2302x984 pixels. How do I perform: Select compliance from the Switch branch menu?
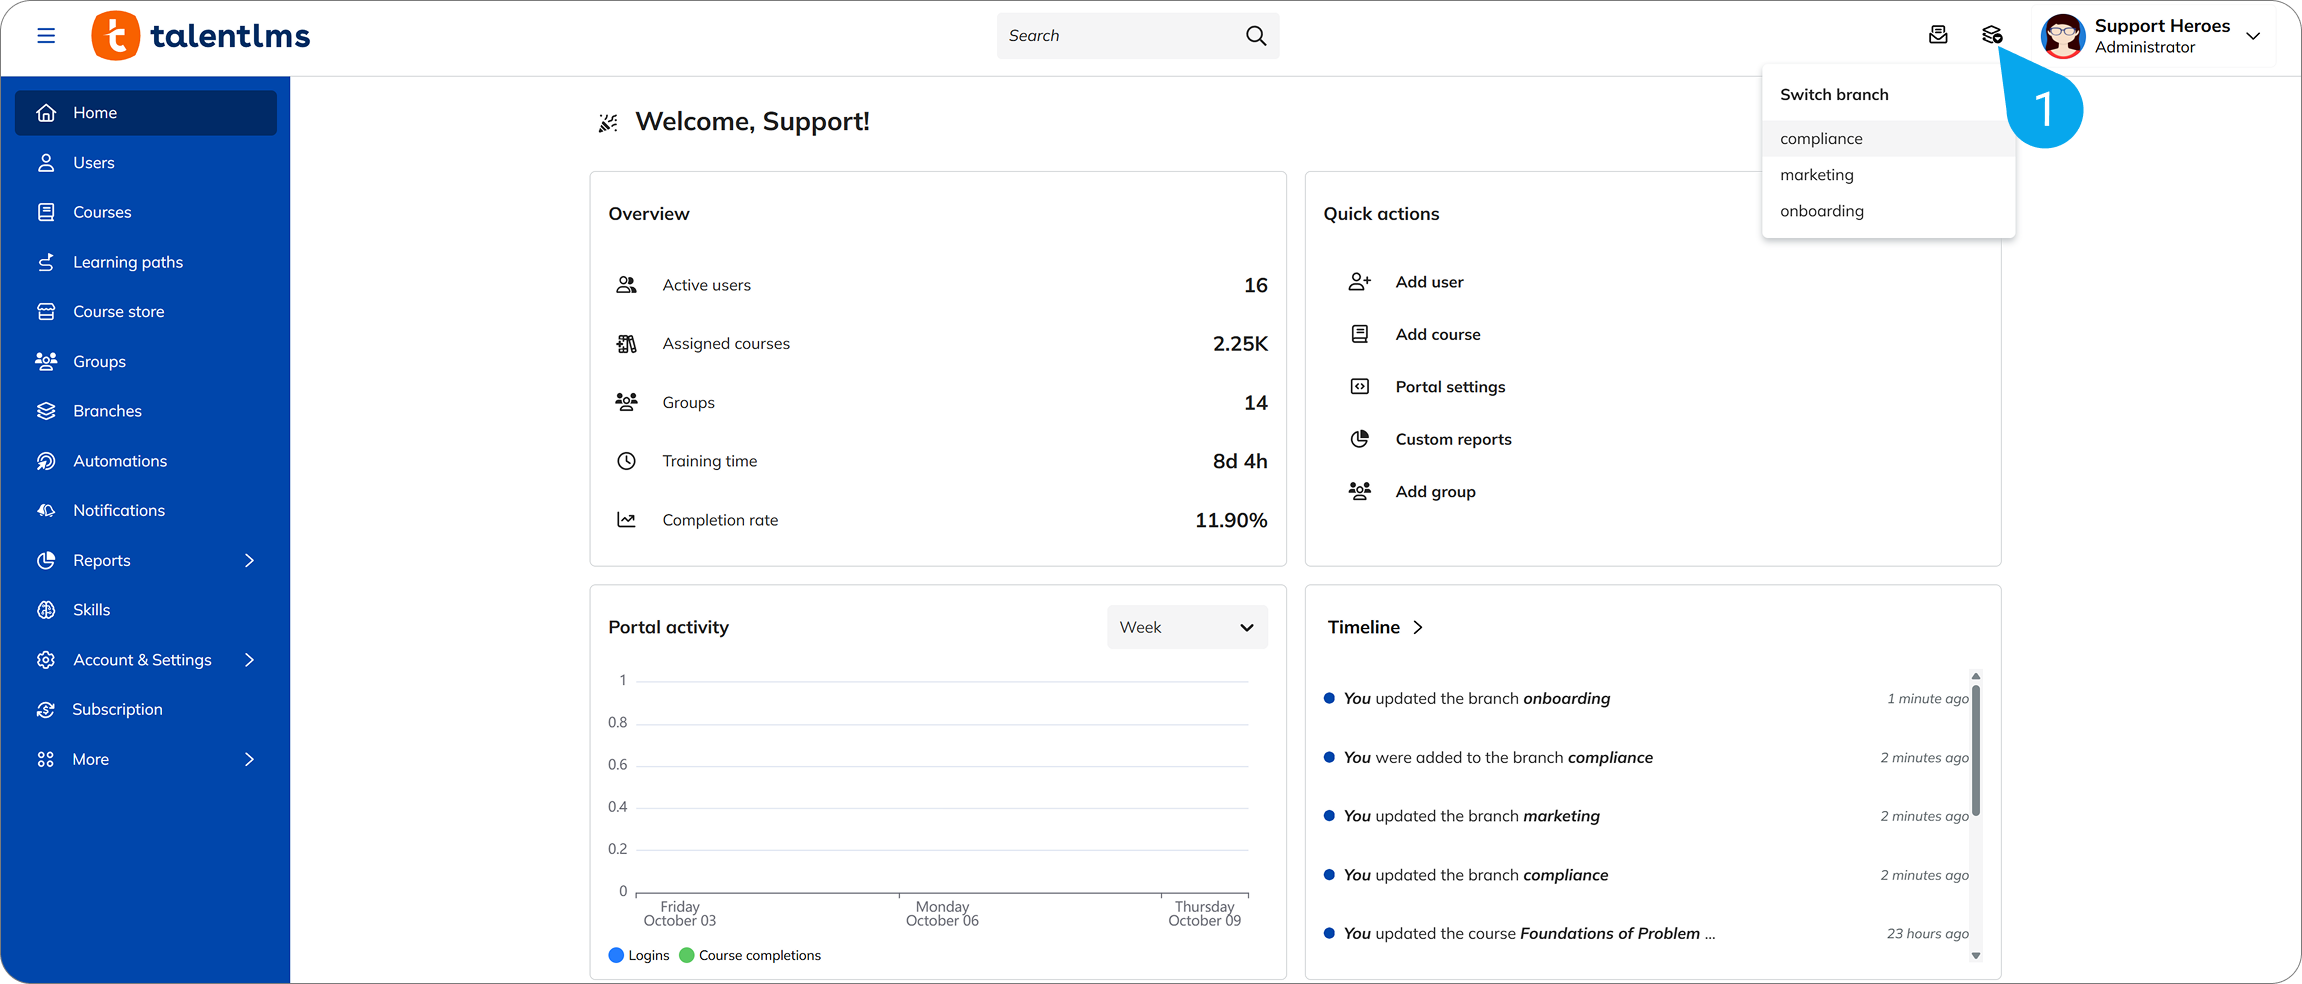click(1821, 138)
